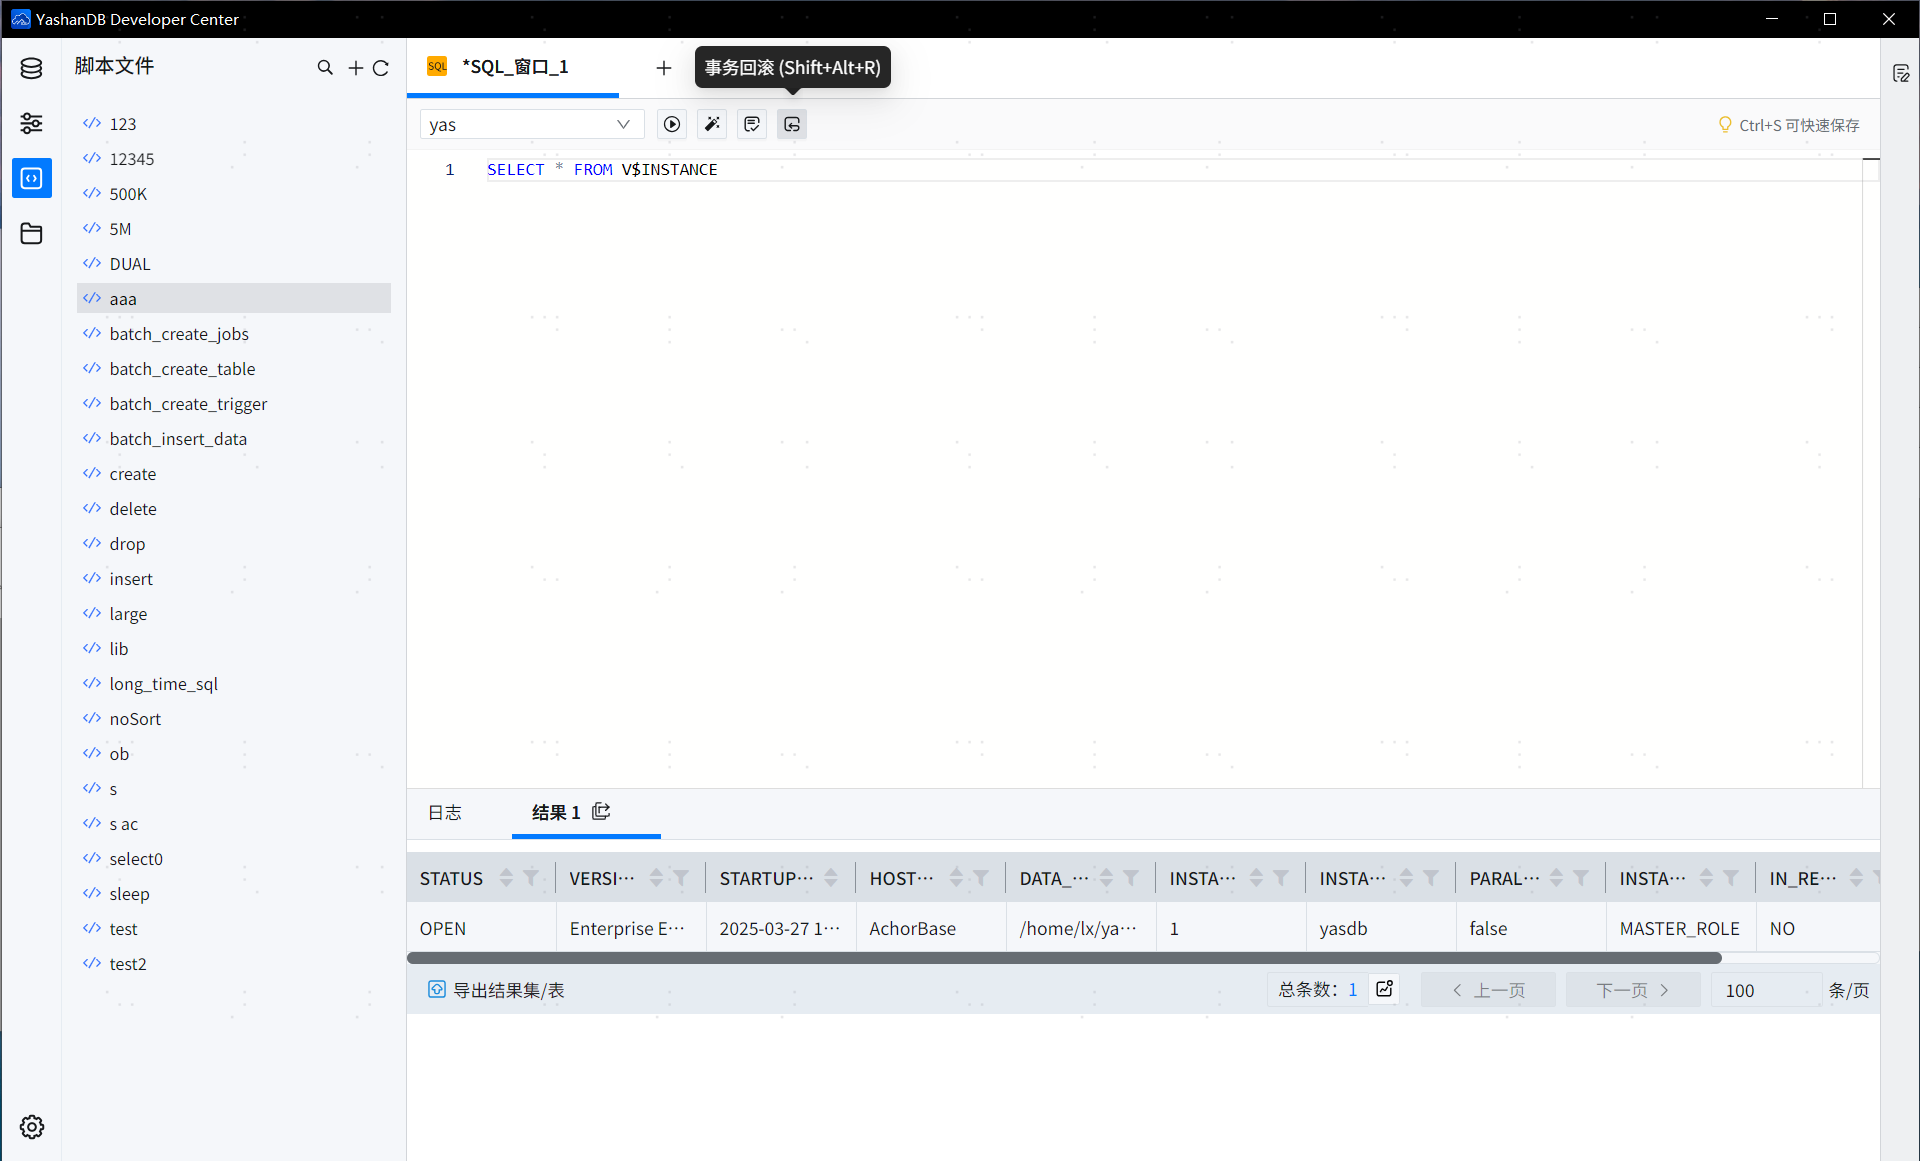The image size is (1920, 1161).
Task: Click the 上一页 previous page button
Action: click(1488, 990)
